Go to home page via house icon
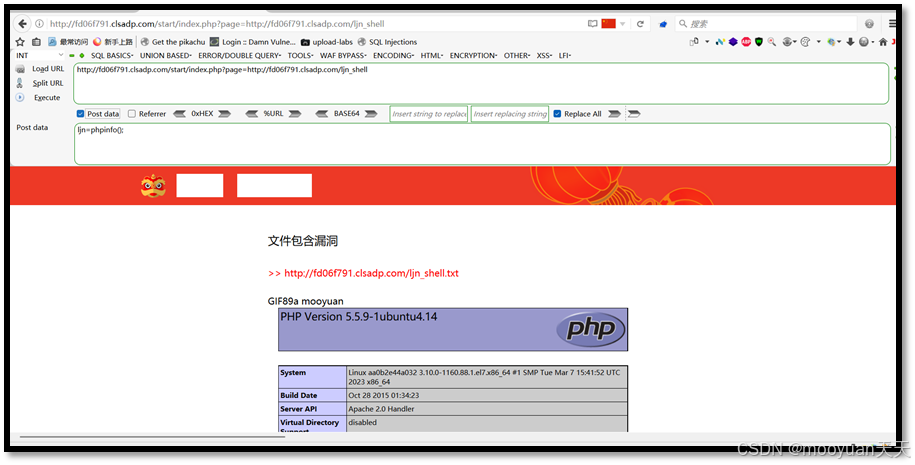 [x=883, y=42]
